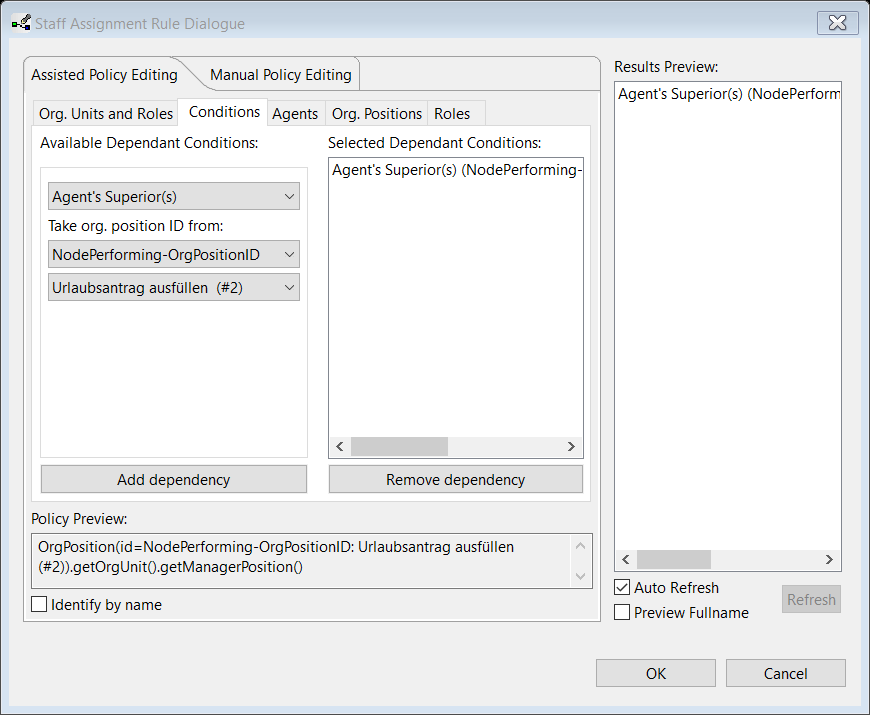The width and height of the screenshot is (870, 715).
Task: Open the Org. Positions tab
Action: pos(376,114)
